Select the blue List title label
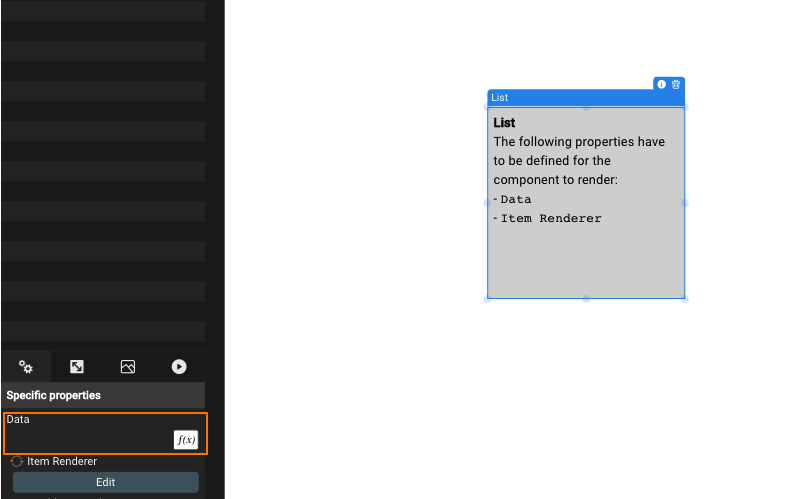Screen dimensions: 802x499 500,98
